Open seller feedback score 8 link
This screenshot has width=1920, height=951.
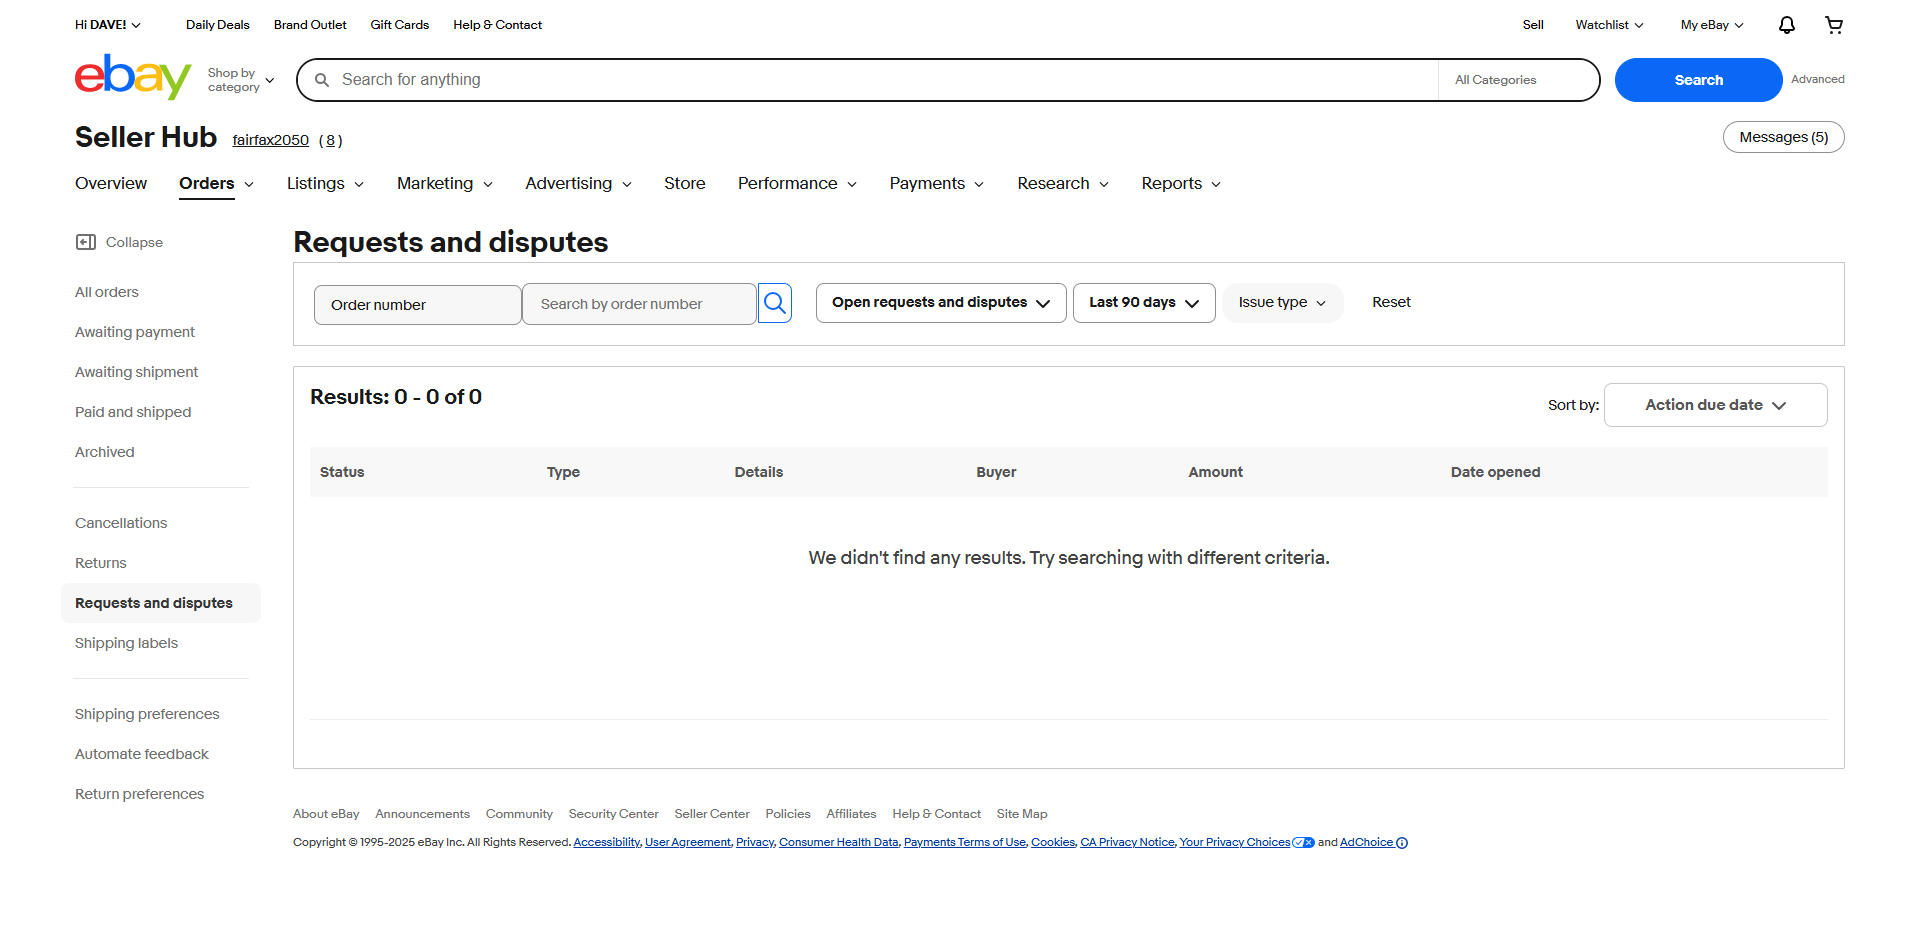click(331, 140)
